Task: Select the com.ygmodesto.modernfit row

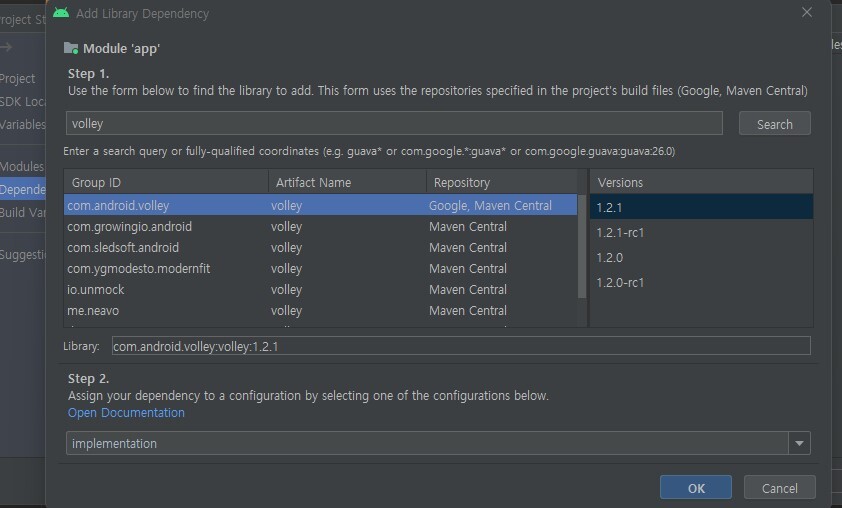Action: (320, 268)
